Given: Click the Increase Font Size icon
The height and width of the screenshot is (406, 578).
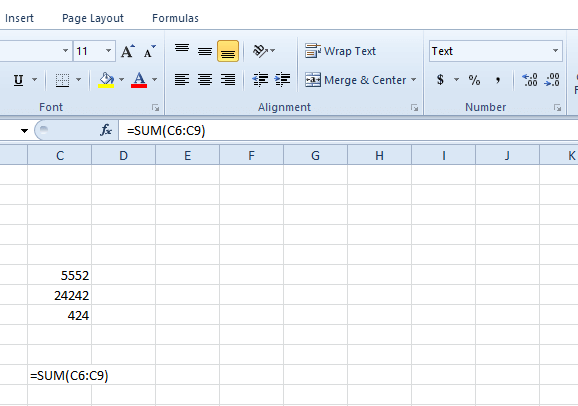Looking at the screenshot, I should click(x=128, y=51).
